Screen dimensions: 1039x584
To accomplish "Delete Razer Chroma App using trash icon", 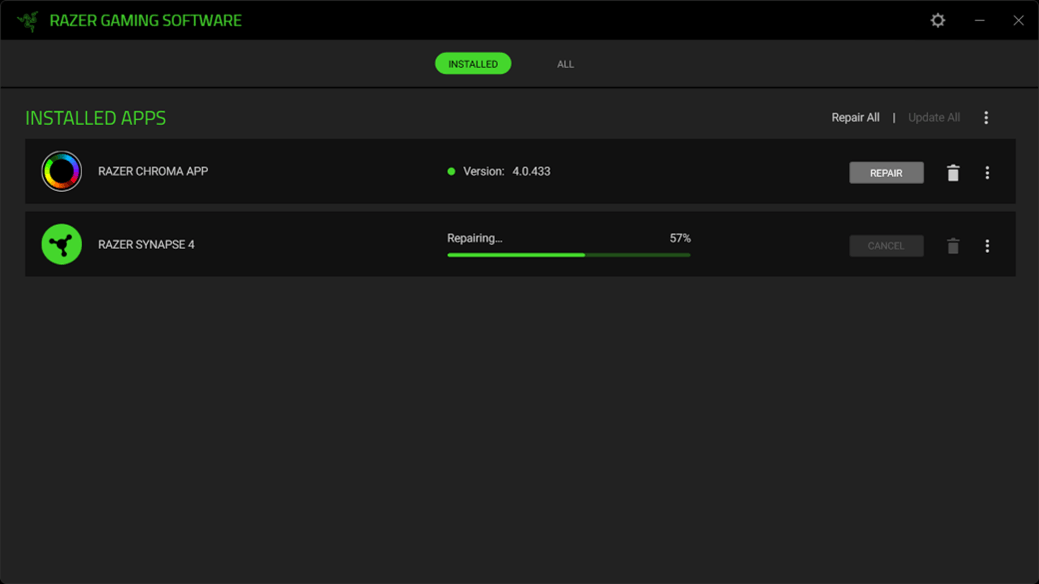I will [952, 173].
